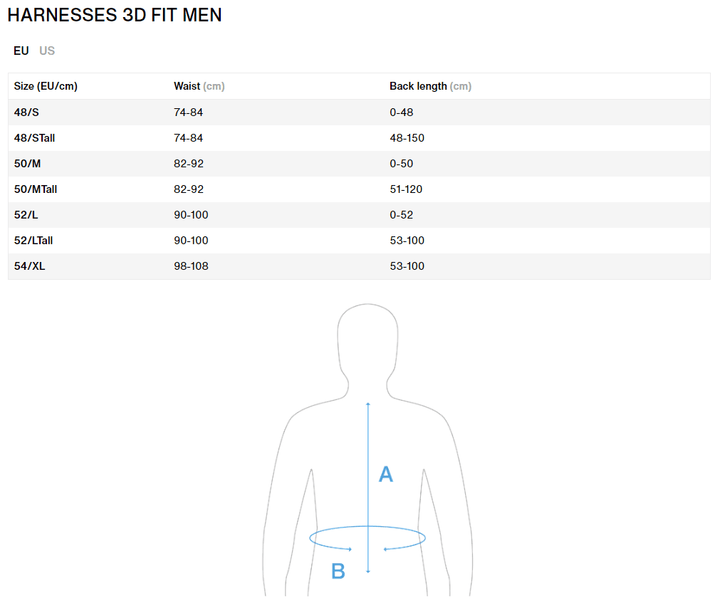Screen dimensions: 720x603
Task: Select the 52/LTall size row label
Action: click(36, 241)
